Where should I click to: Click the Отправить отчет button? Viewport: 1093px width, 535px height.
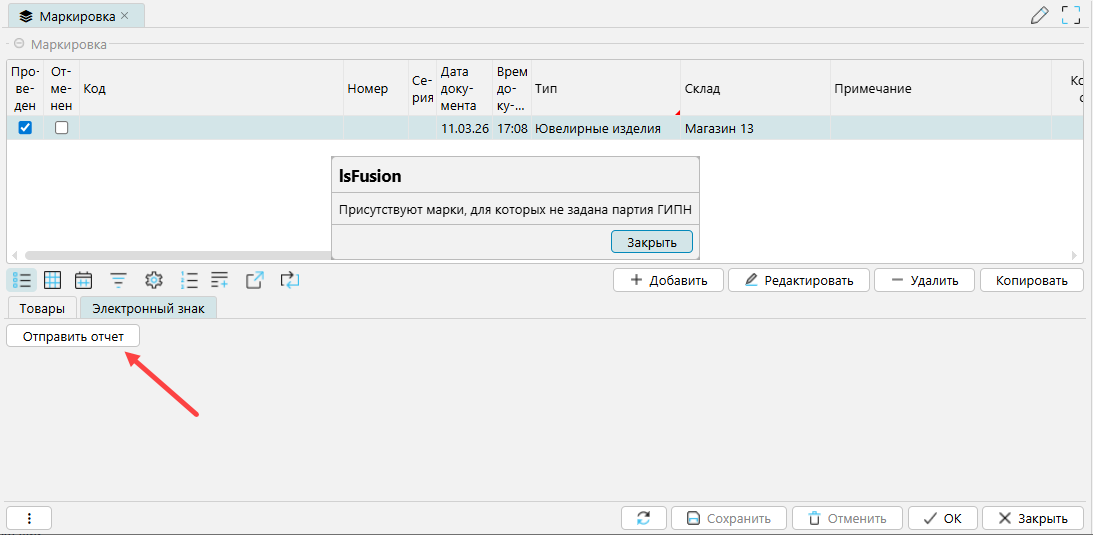(x=73, y=337)
